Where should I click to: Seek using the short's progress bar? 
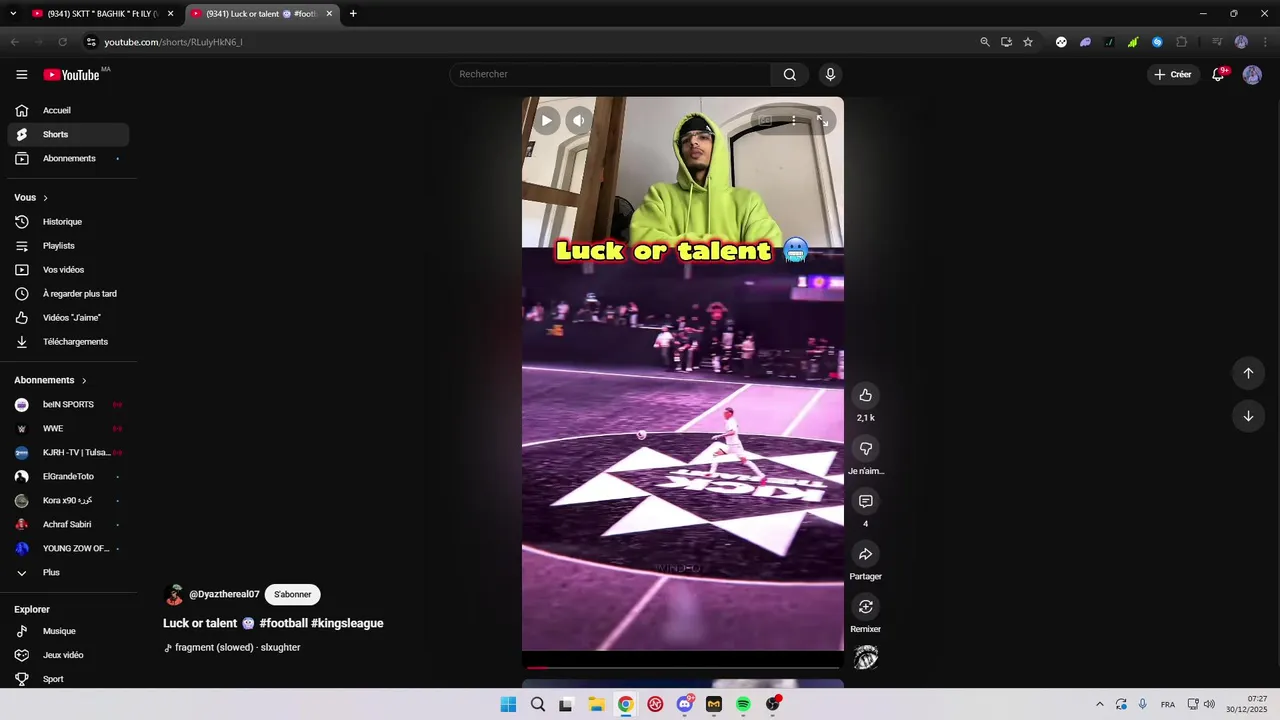click(683, 667)
